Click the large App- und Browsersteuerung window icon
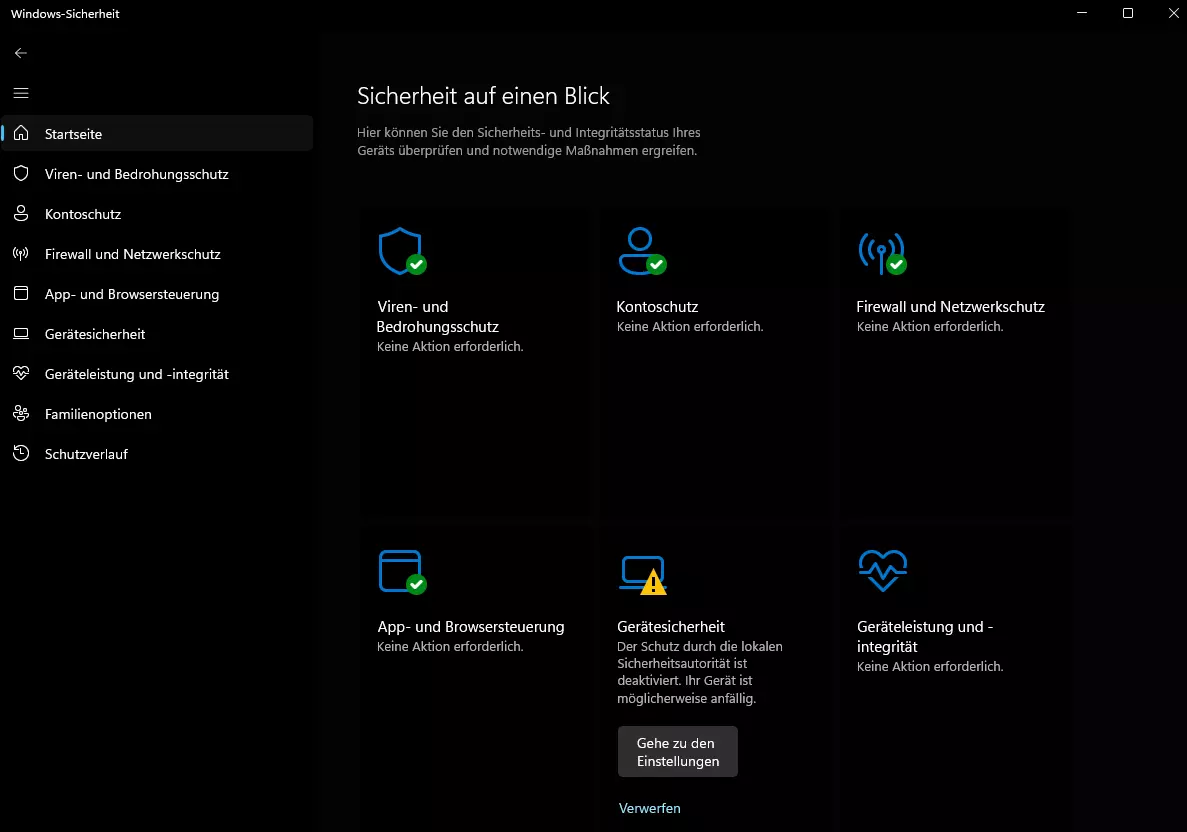Image resolution: width=1187 pixels, height=832 pixels. pos(402,572)
